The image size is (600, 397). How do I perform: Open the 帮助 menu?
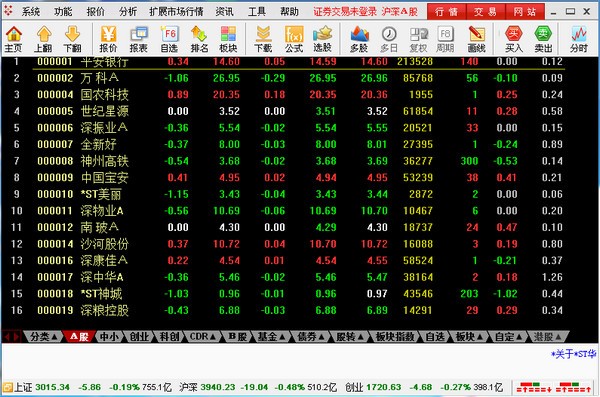point(289,11)
